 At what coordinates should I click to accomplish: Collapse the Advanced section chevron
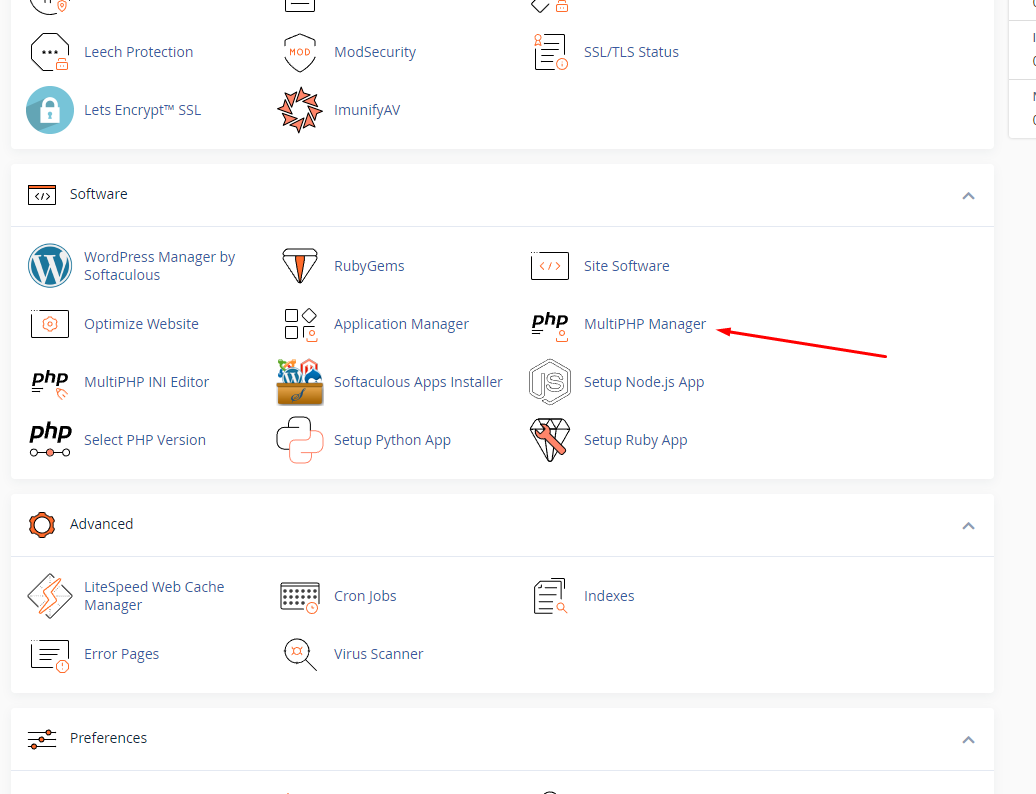tap(968, 525)
